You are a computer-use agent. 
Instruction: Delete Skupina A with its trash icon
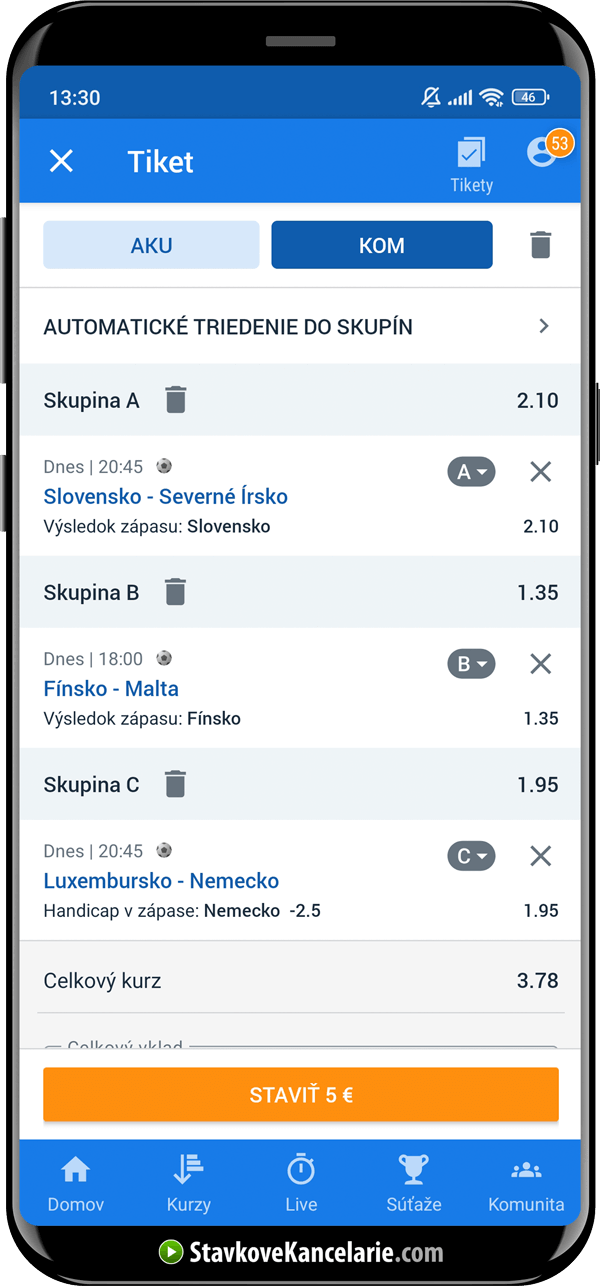pos(176,399)
